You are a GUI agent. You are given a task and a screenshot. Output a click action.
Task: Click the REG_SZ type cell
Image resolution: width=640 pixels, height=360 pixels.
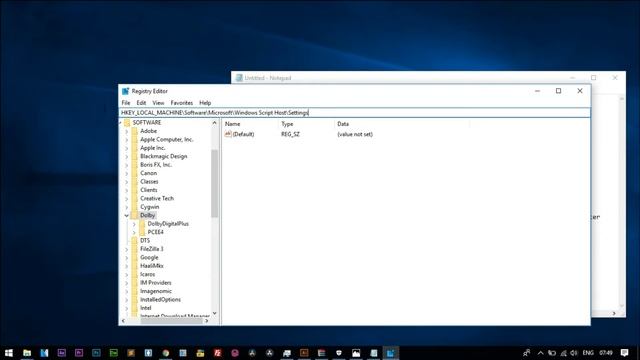(290, 134)
